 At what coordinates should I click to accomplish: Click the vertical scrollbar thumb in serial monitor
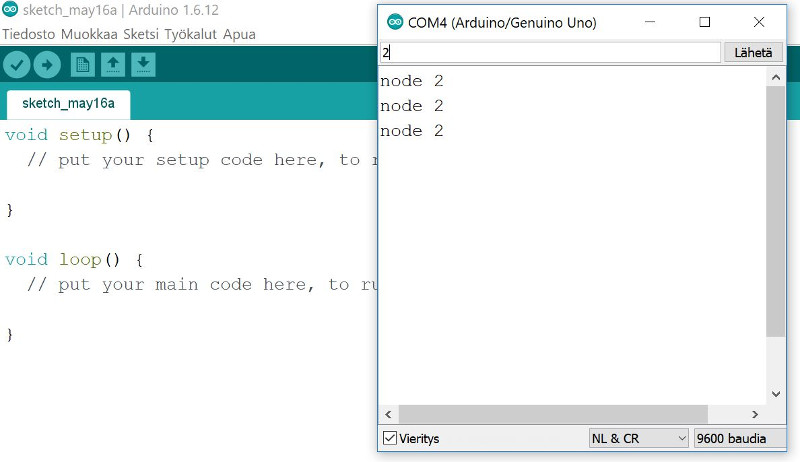point(776,211)
